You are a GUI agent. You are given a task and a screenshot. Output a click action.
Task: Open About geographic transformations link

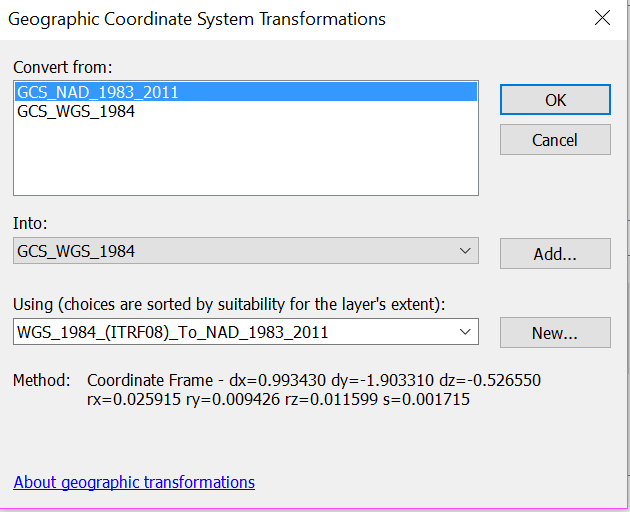134,482
